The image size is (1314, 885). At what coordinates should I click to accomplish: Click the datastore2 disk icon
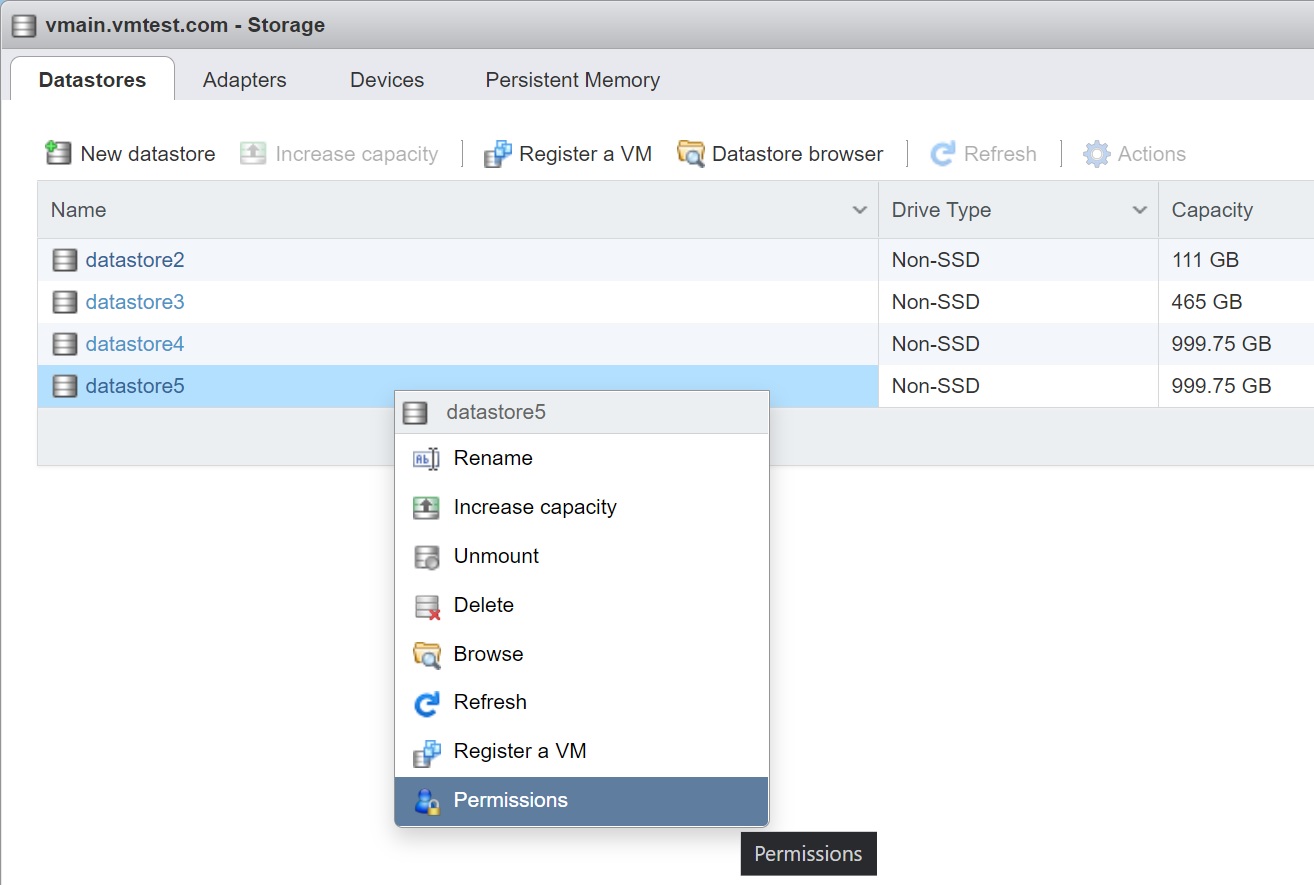pos(64,261)
